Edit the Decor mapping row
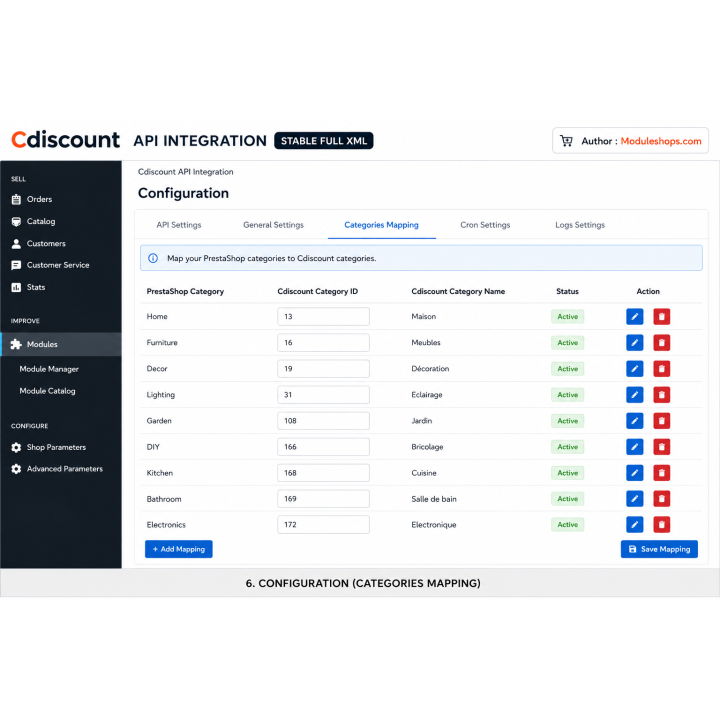 (x=634, y=369)
